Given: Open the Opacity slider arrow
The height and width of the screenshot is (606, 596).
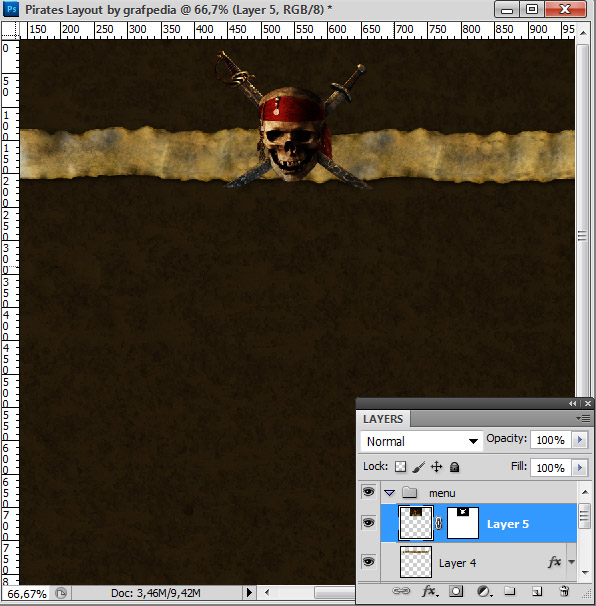Looking at the screenshot, I should tap(579, 439).
